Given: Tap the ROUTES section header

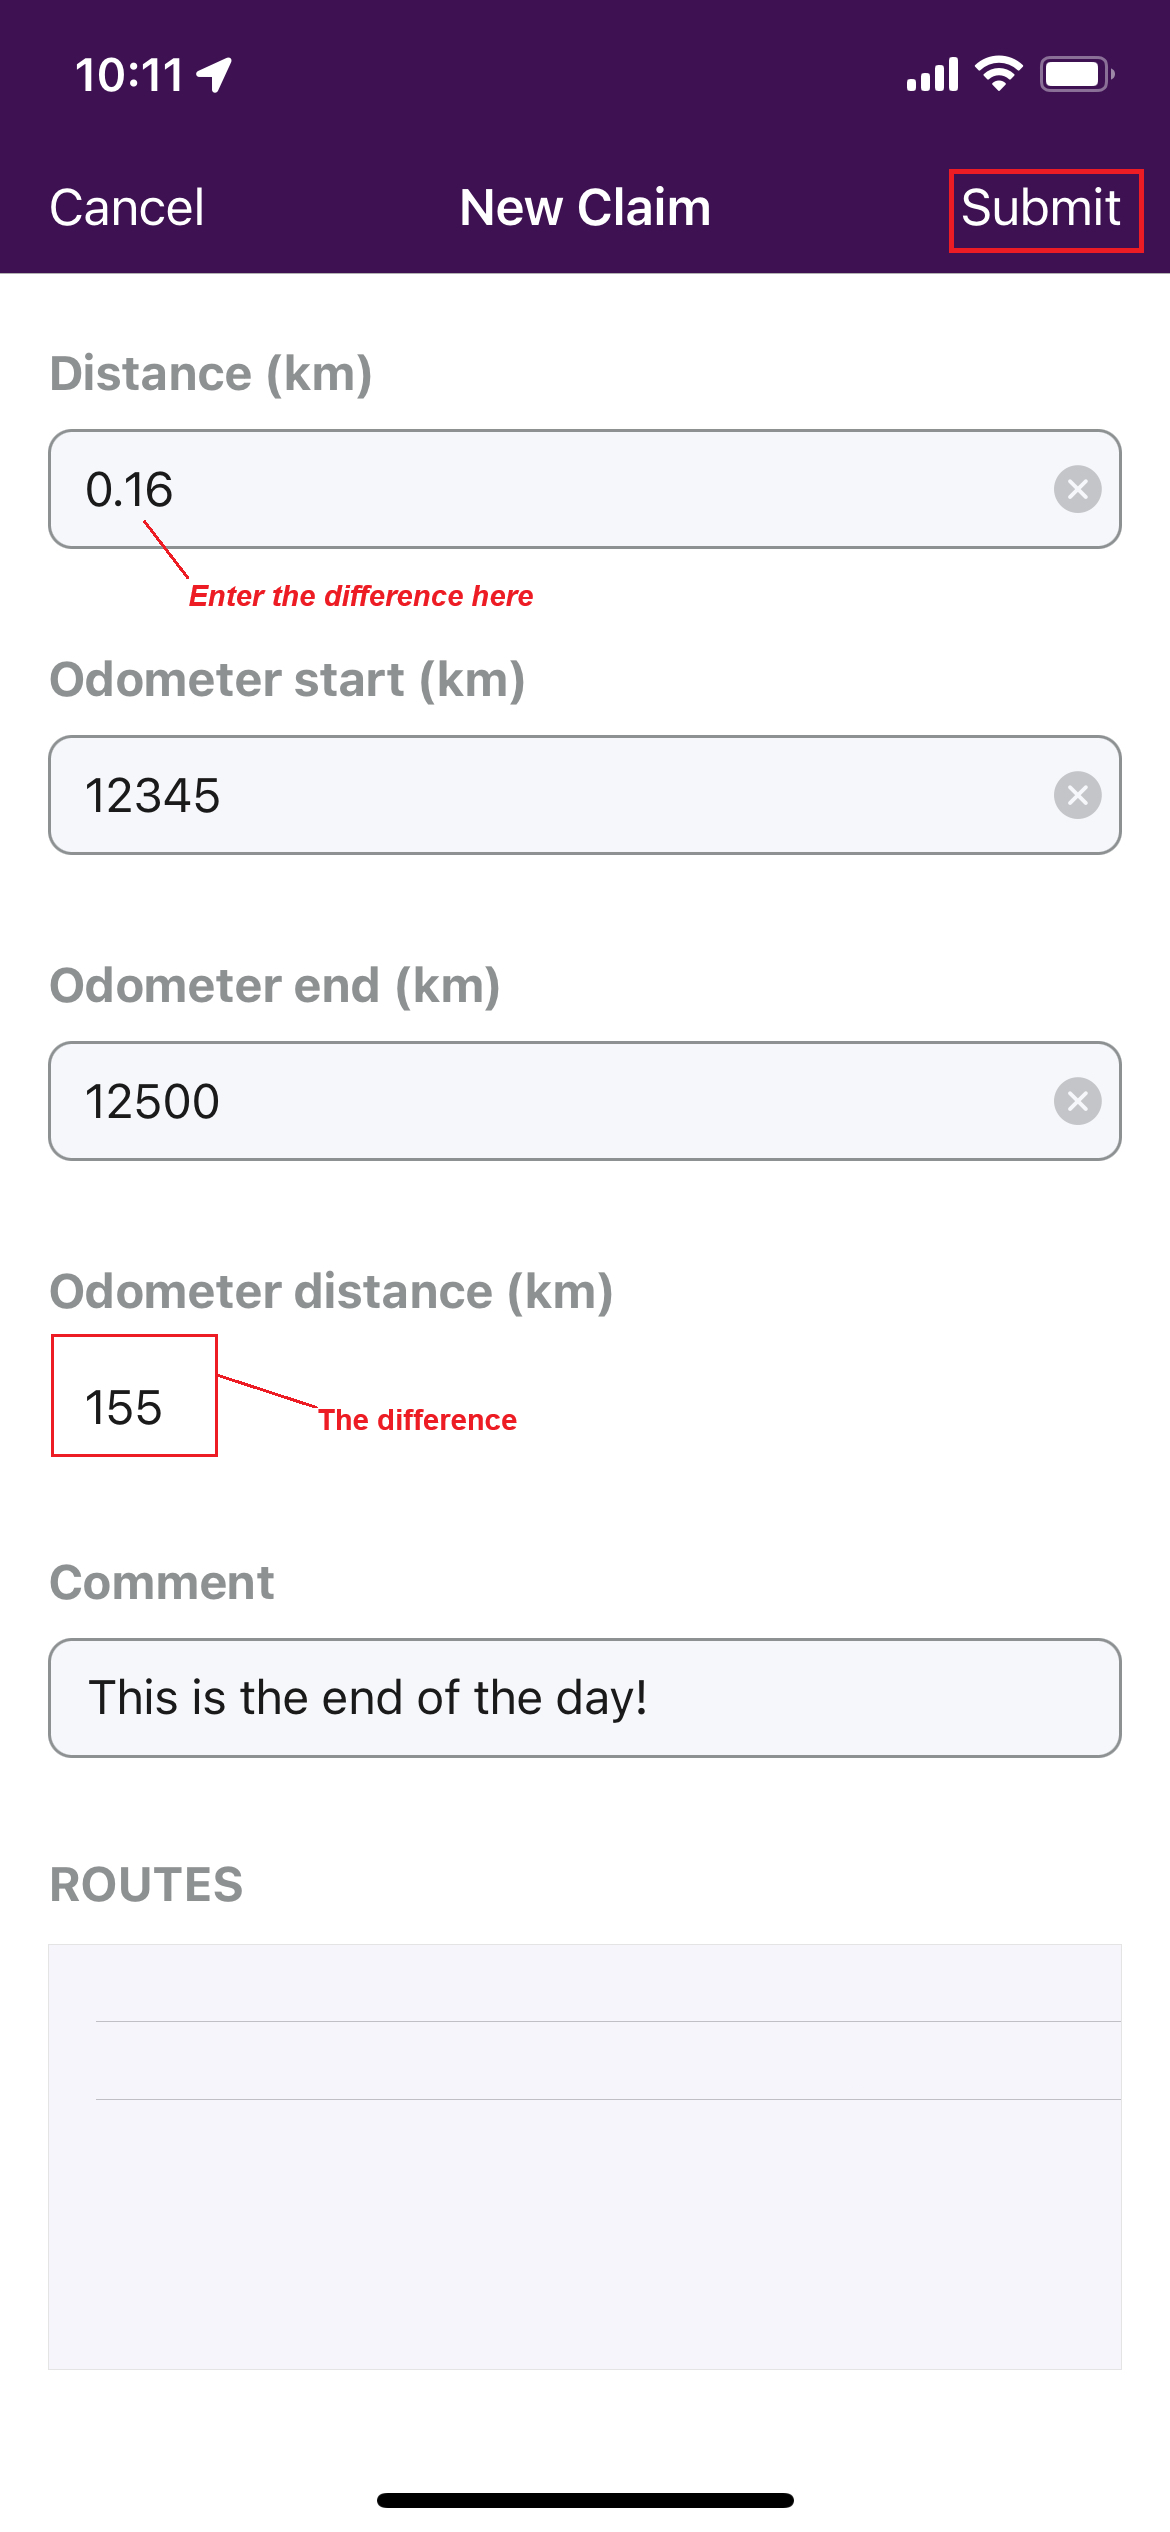Looking at the screenshot, I should [147, 1885].
